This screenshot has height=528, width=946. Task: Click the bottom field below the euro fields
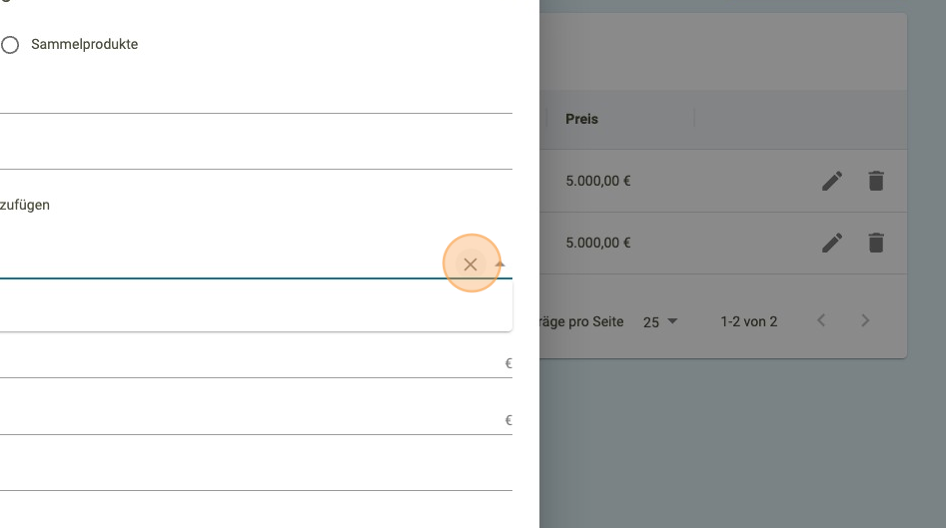[x=250, y=475]
